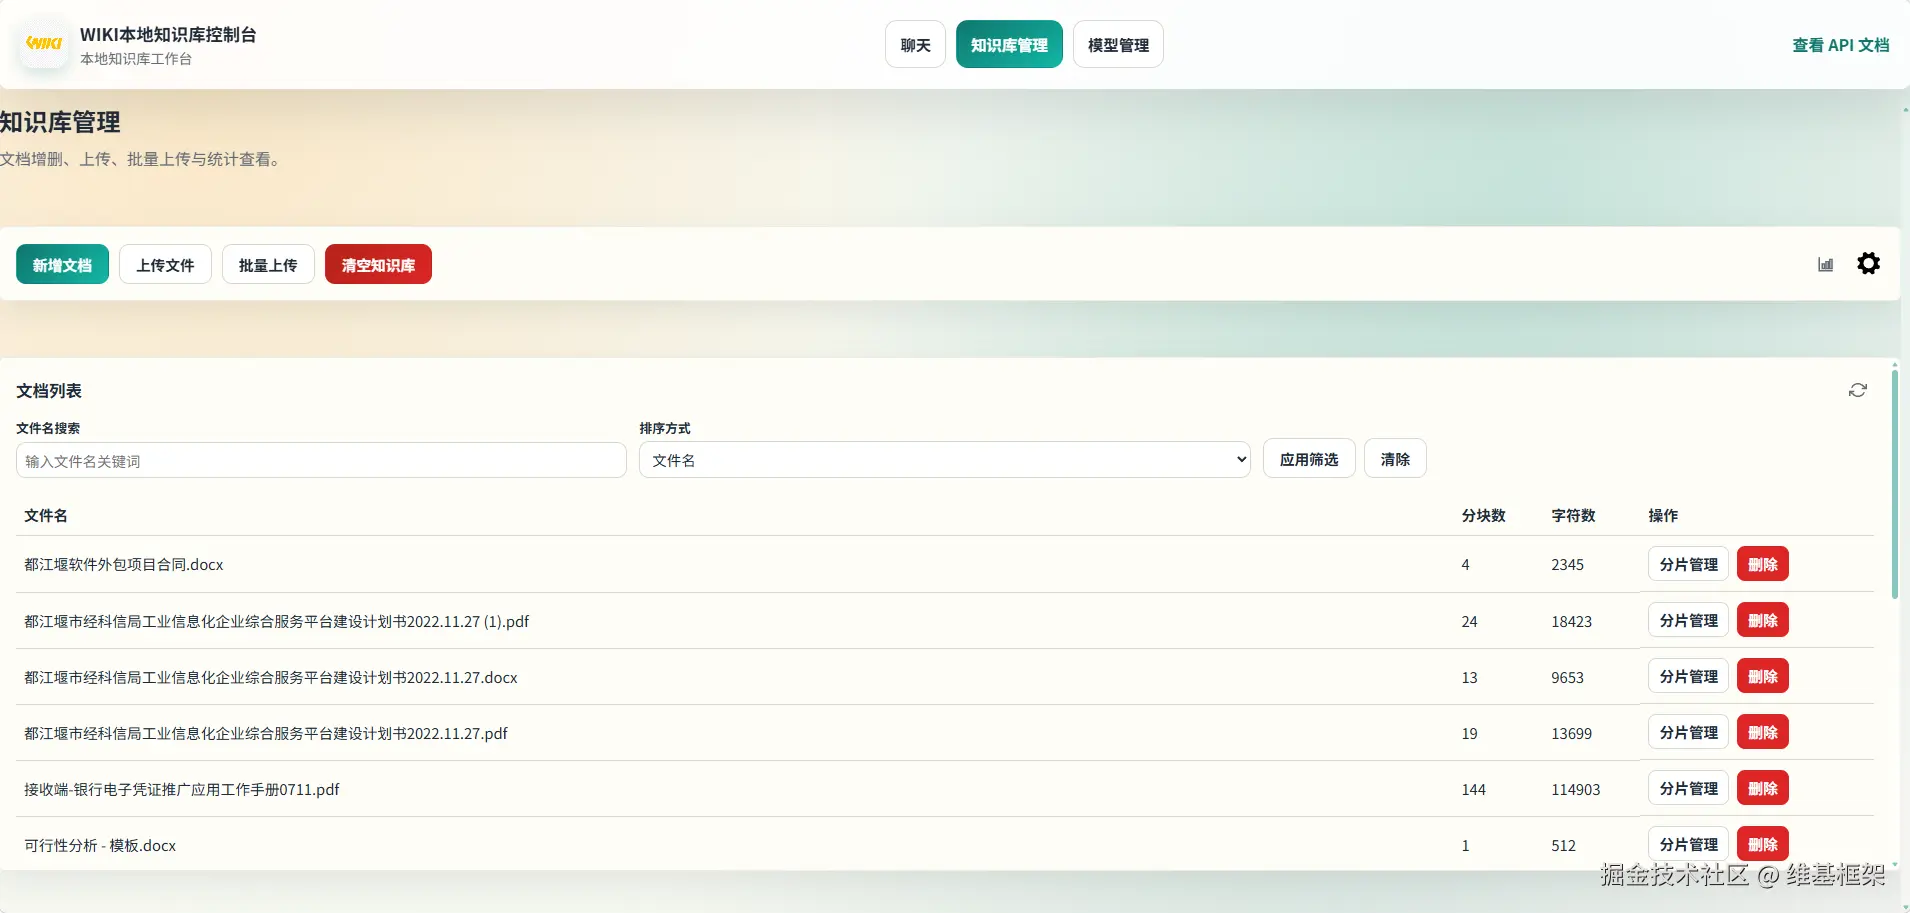Open 分片管理 for 建设计划书2022.11.27.pdf
This screenshot has height=913, width=1910.
click(x=1688, y=732)
